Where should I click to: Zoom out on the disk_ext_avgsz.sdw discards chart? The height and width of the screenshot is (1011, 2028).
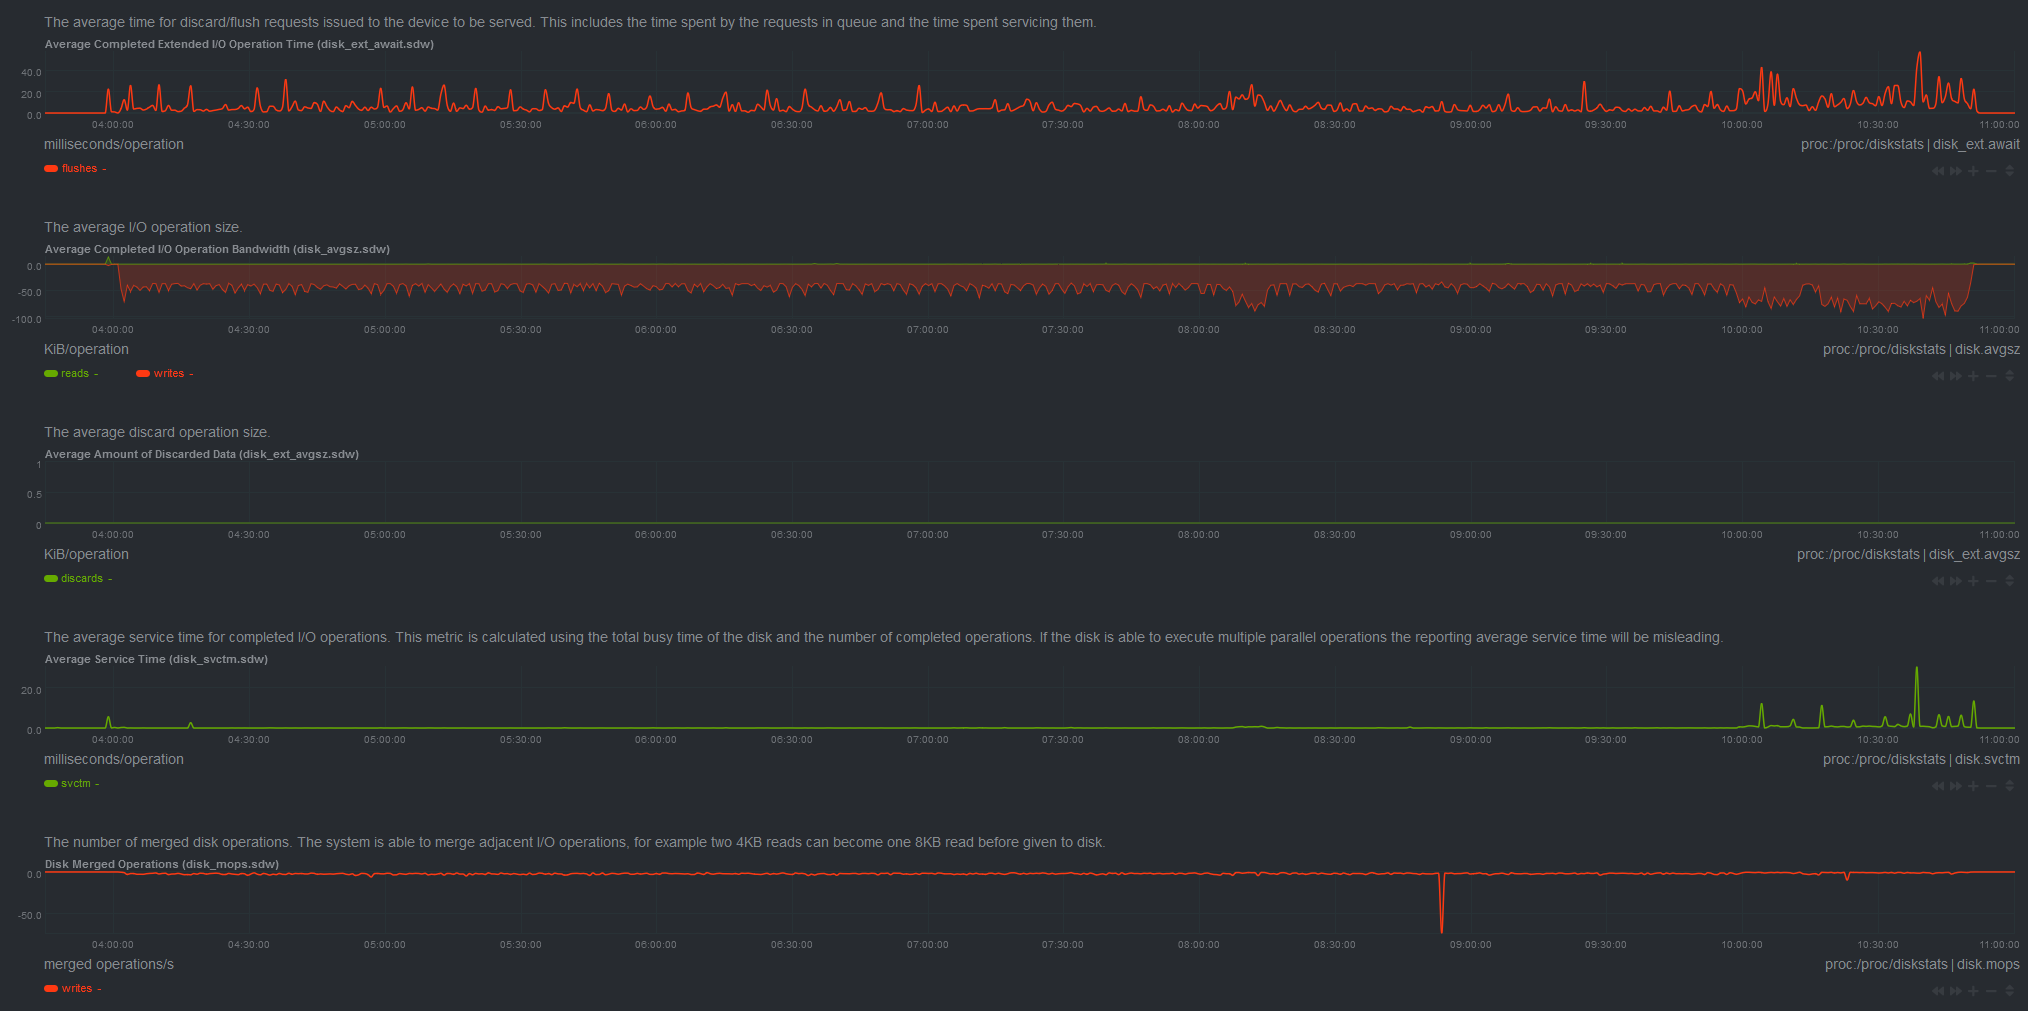click(x=1991, y=581)
